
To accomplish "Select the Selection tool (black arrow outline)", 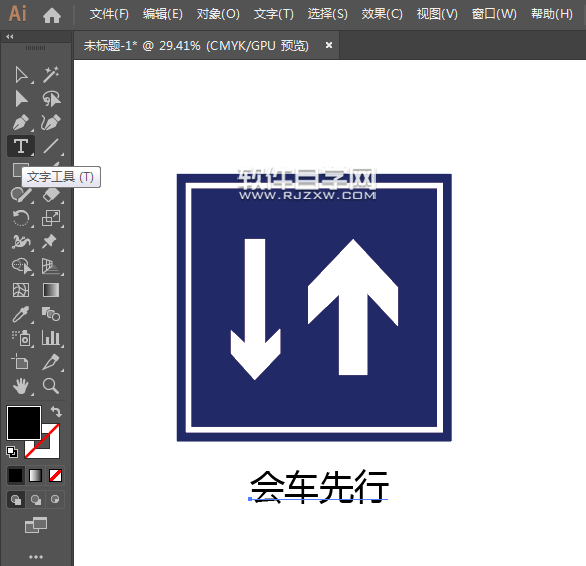I will (21, 75).
